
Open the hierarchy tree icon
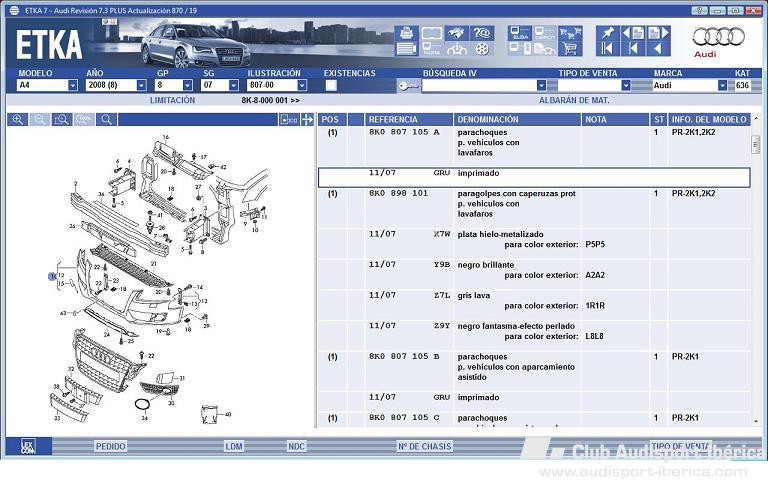[456, 48]
